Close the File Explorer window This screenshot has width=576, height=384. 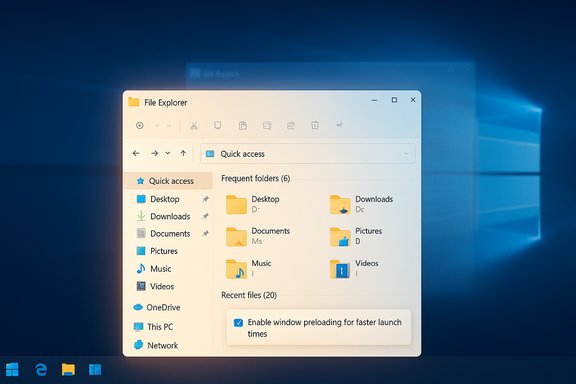(x=413, y=100)
